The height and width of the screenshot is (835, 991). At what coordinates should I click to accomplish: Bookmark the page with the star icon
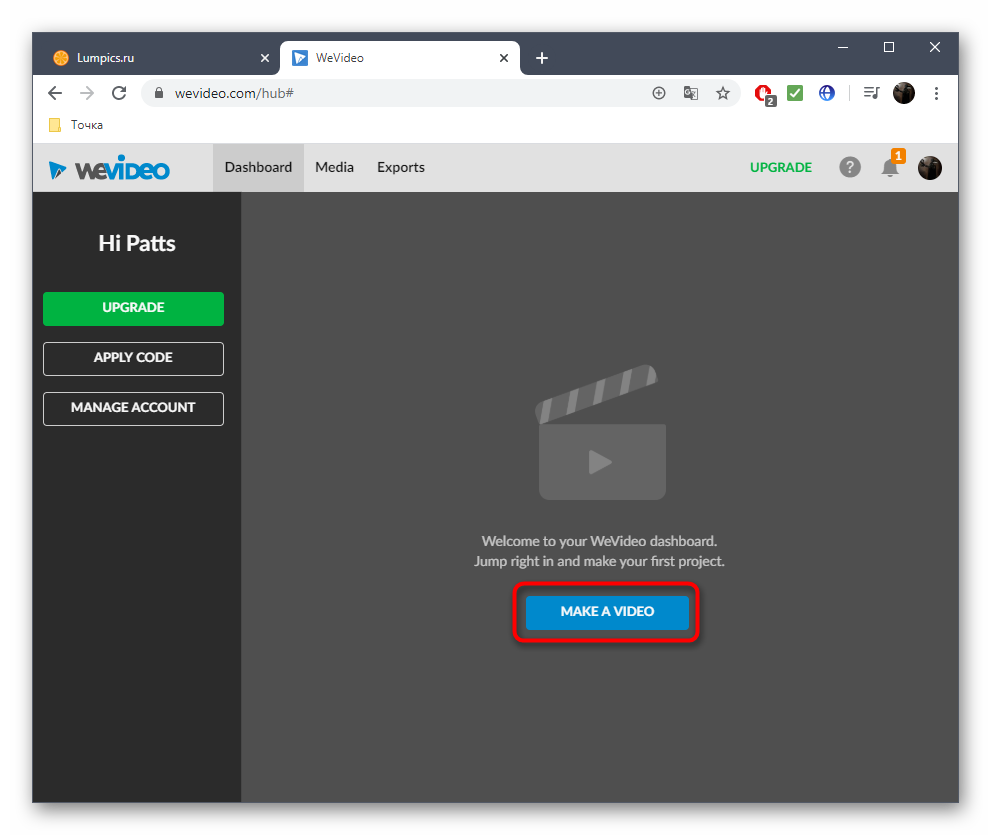point(722,94)
